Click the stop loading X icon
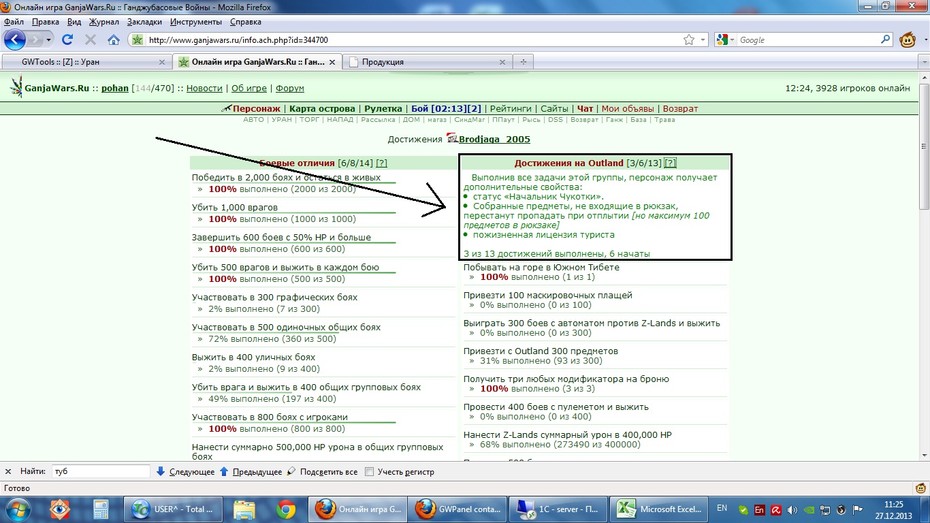930x523 pixels. tap(90, 40)
